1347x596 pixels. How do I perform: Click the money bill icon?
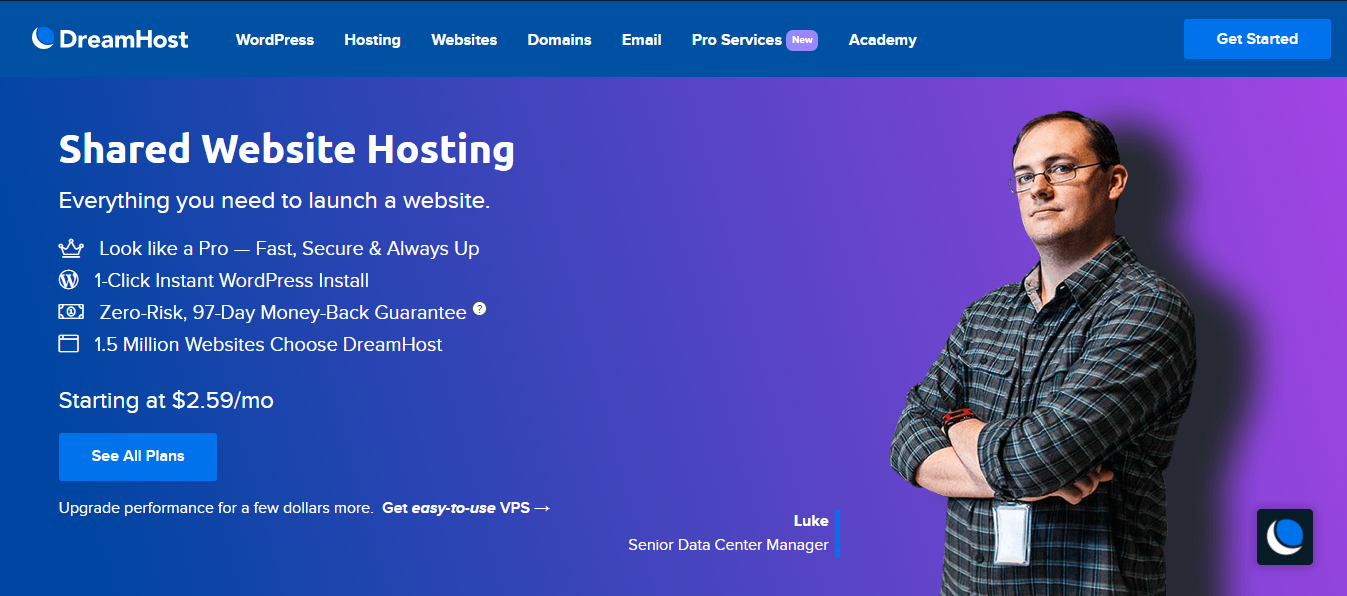tap(71, 312)
